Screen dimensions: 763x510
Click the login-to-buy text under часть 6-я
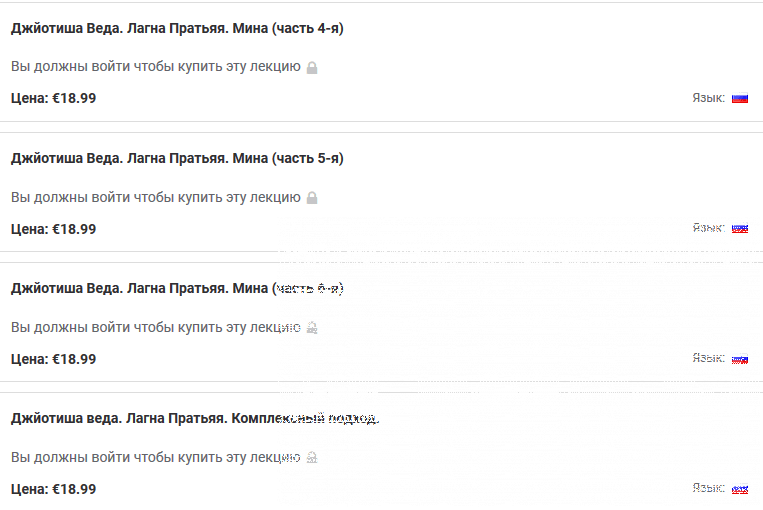click(156, 327)
